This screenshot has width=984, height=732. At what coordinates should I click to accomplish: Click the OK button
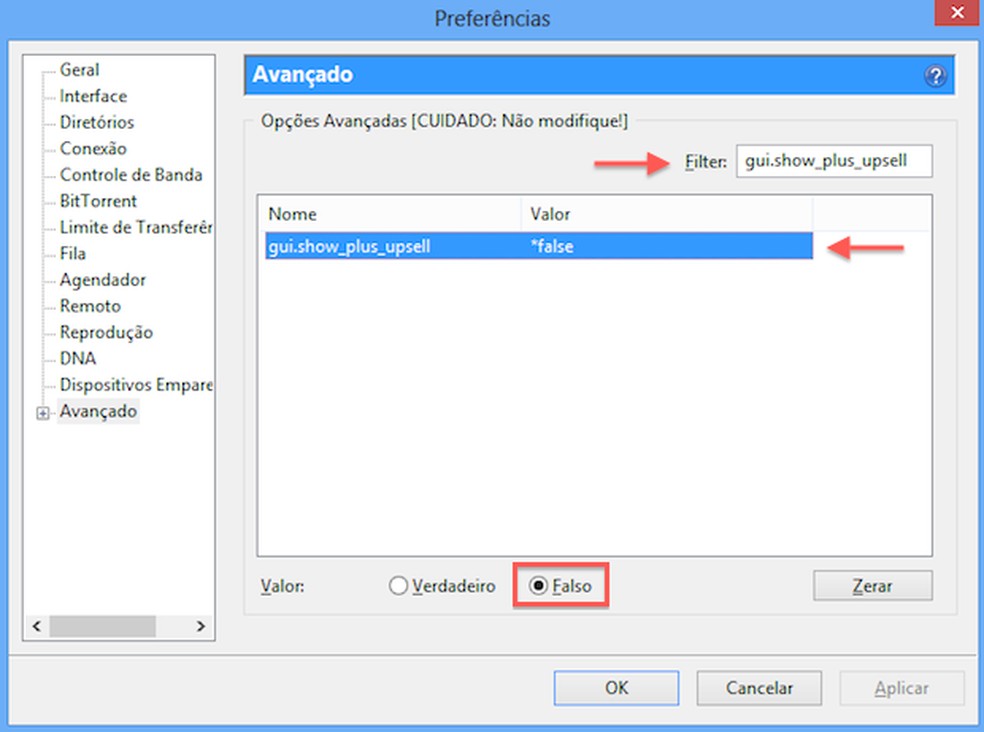pos(616,688)
